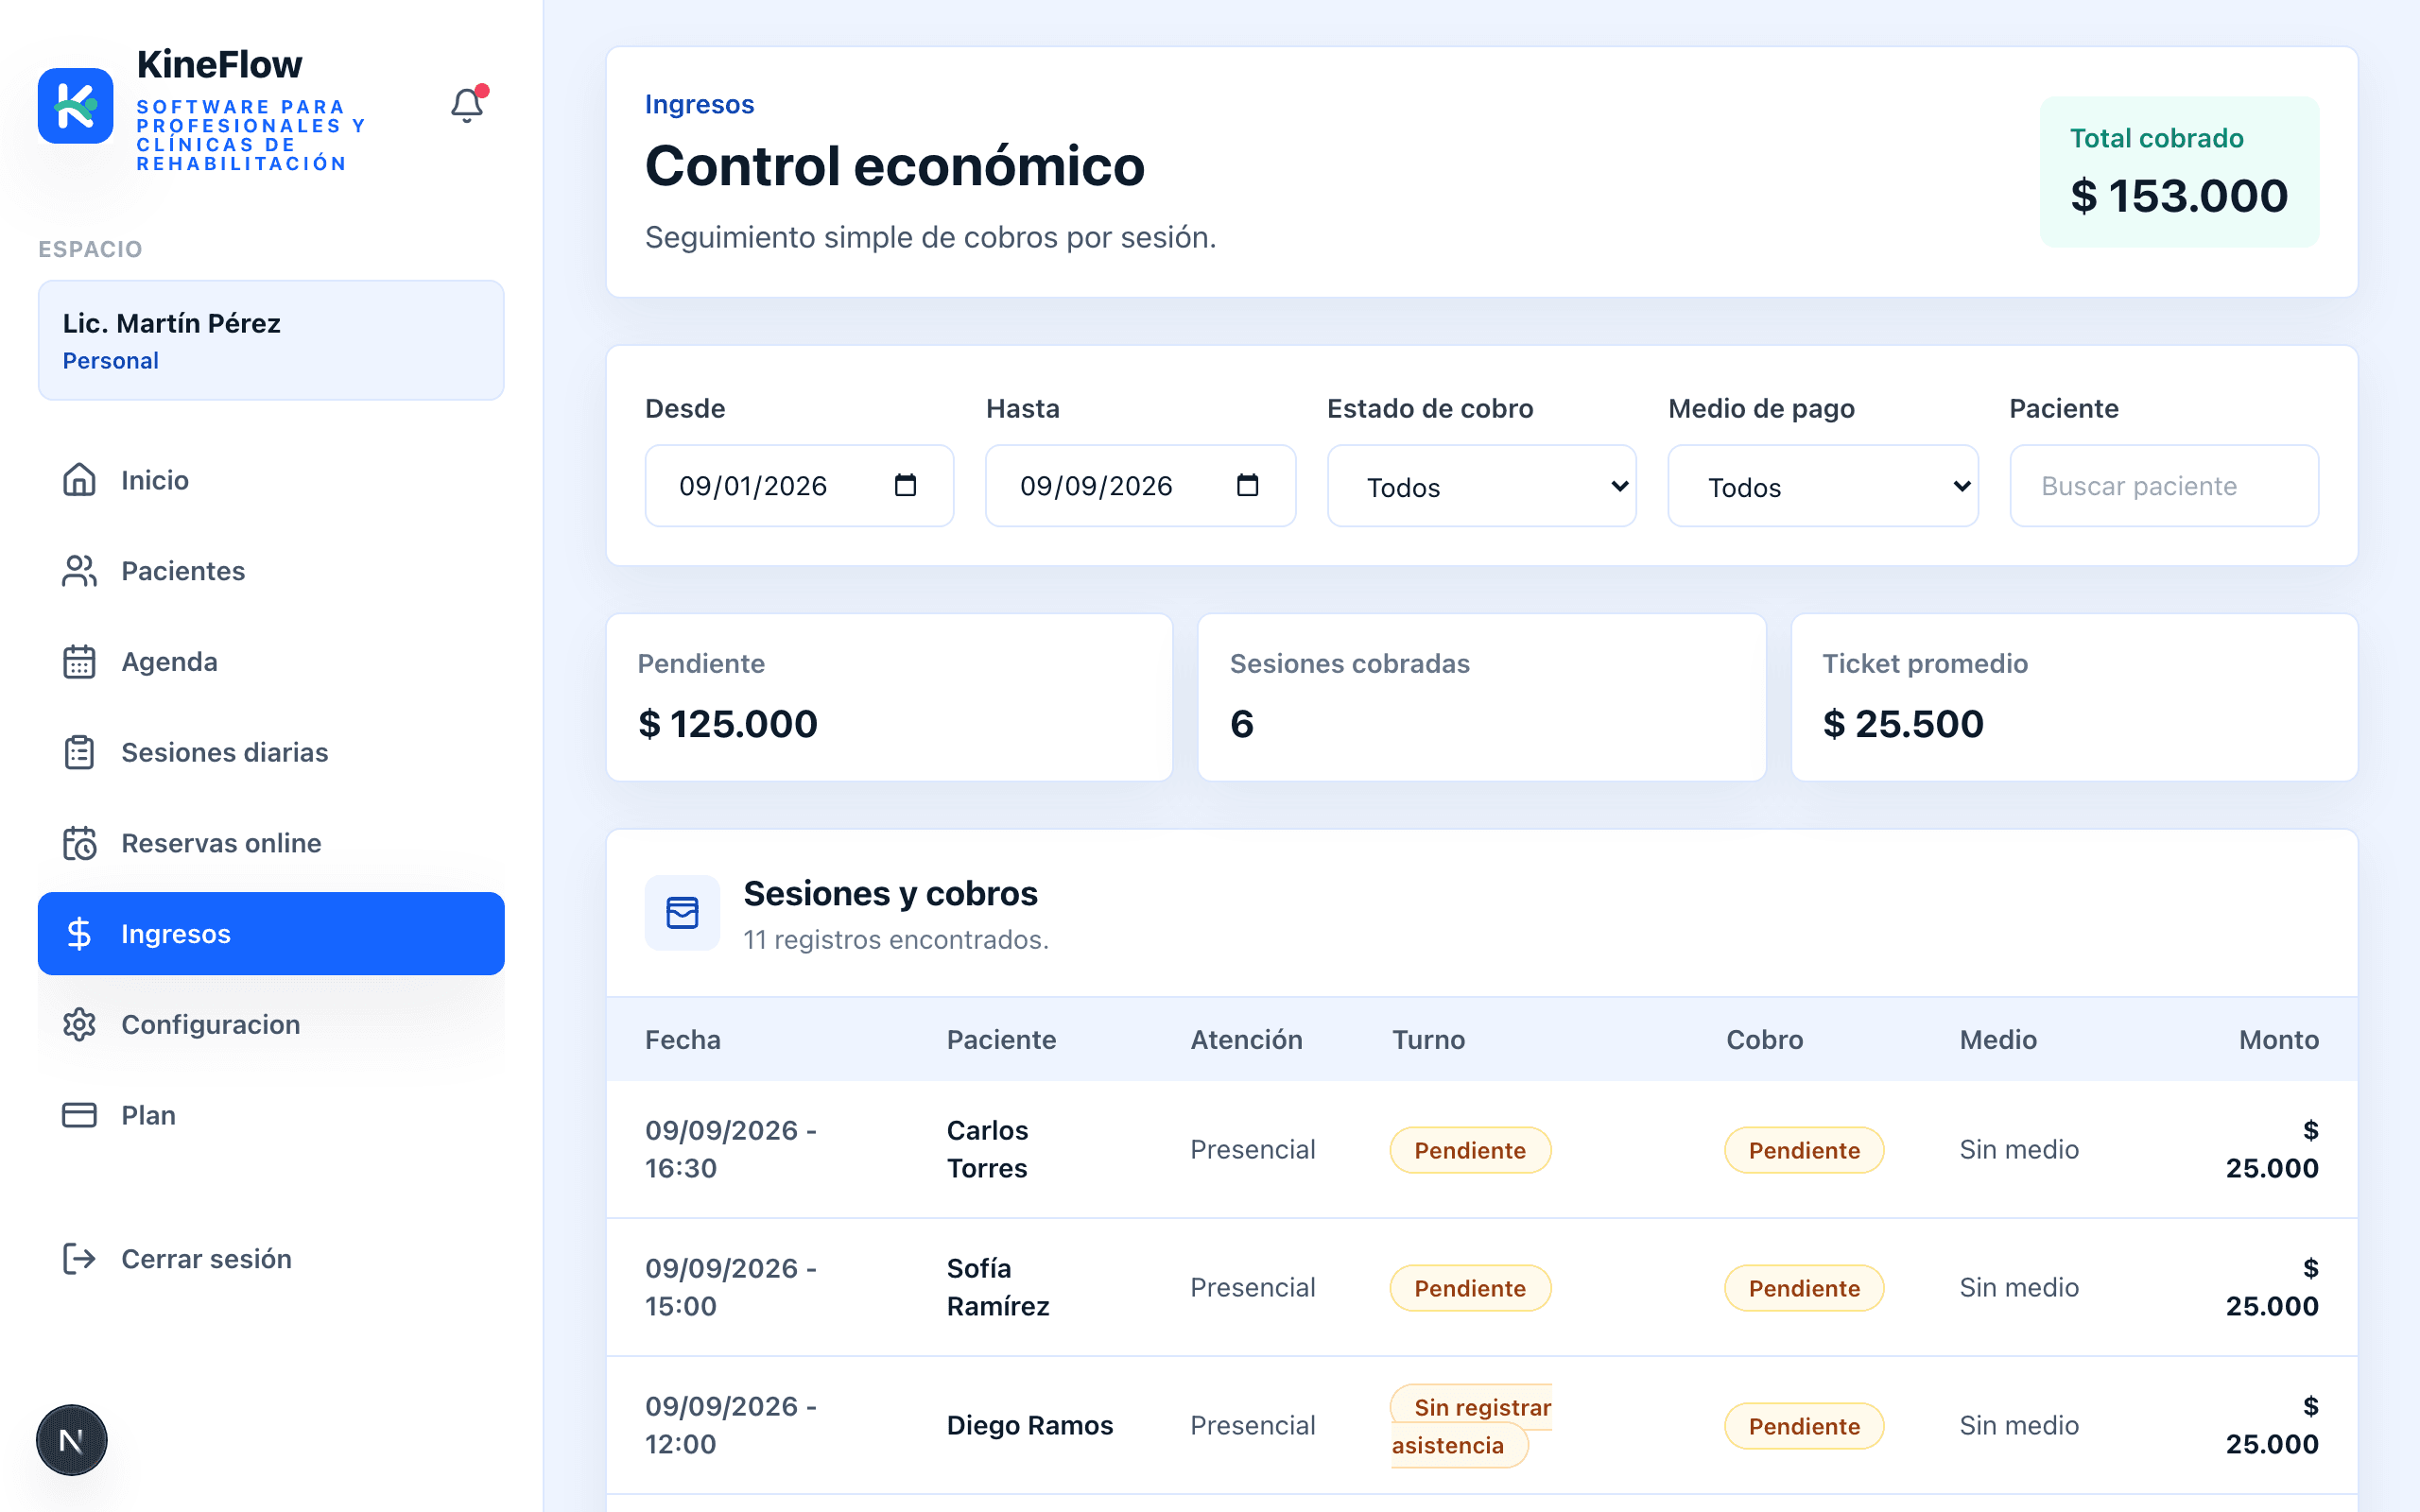
Task: Select the Lic. Martín Pérez workspace card
Action: point(271,340)
